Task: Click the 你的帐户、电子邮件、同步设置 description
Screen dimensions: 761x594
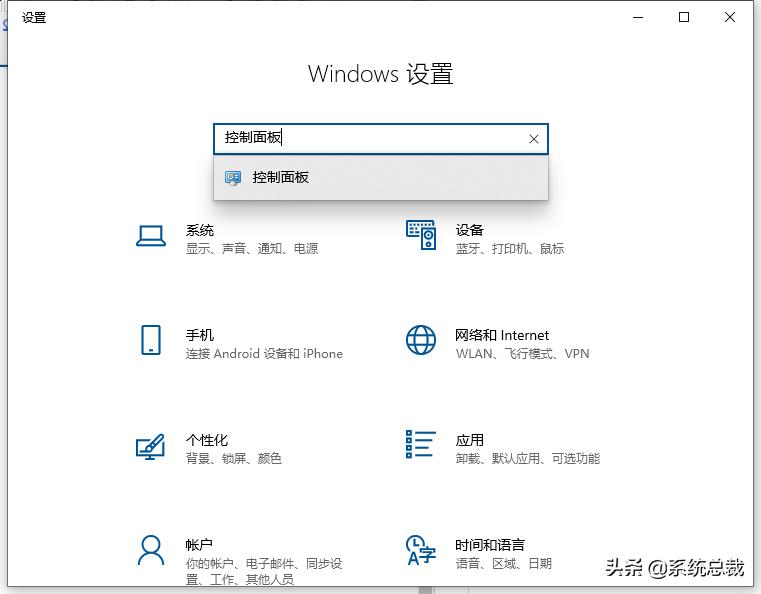Action: pos(264,571)
